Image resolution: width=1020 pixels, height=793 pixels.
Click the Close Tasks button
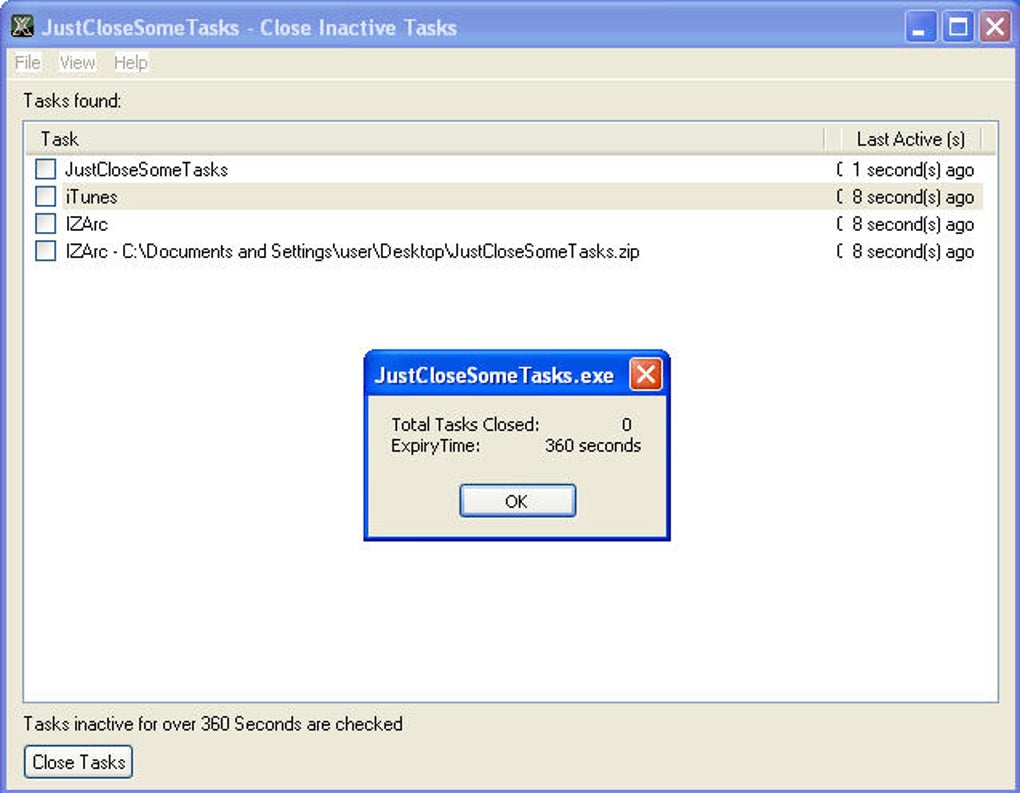[x=78, y=762]
